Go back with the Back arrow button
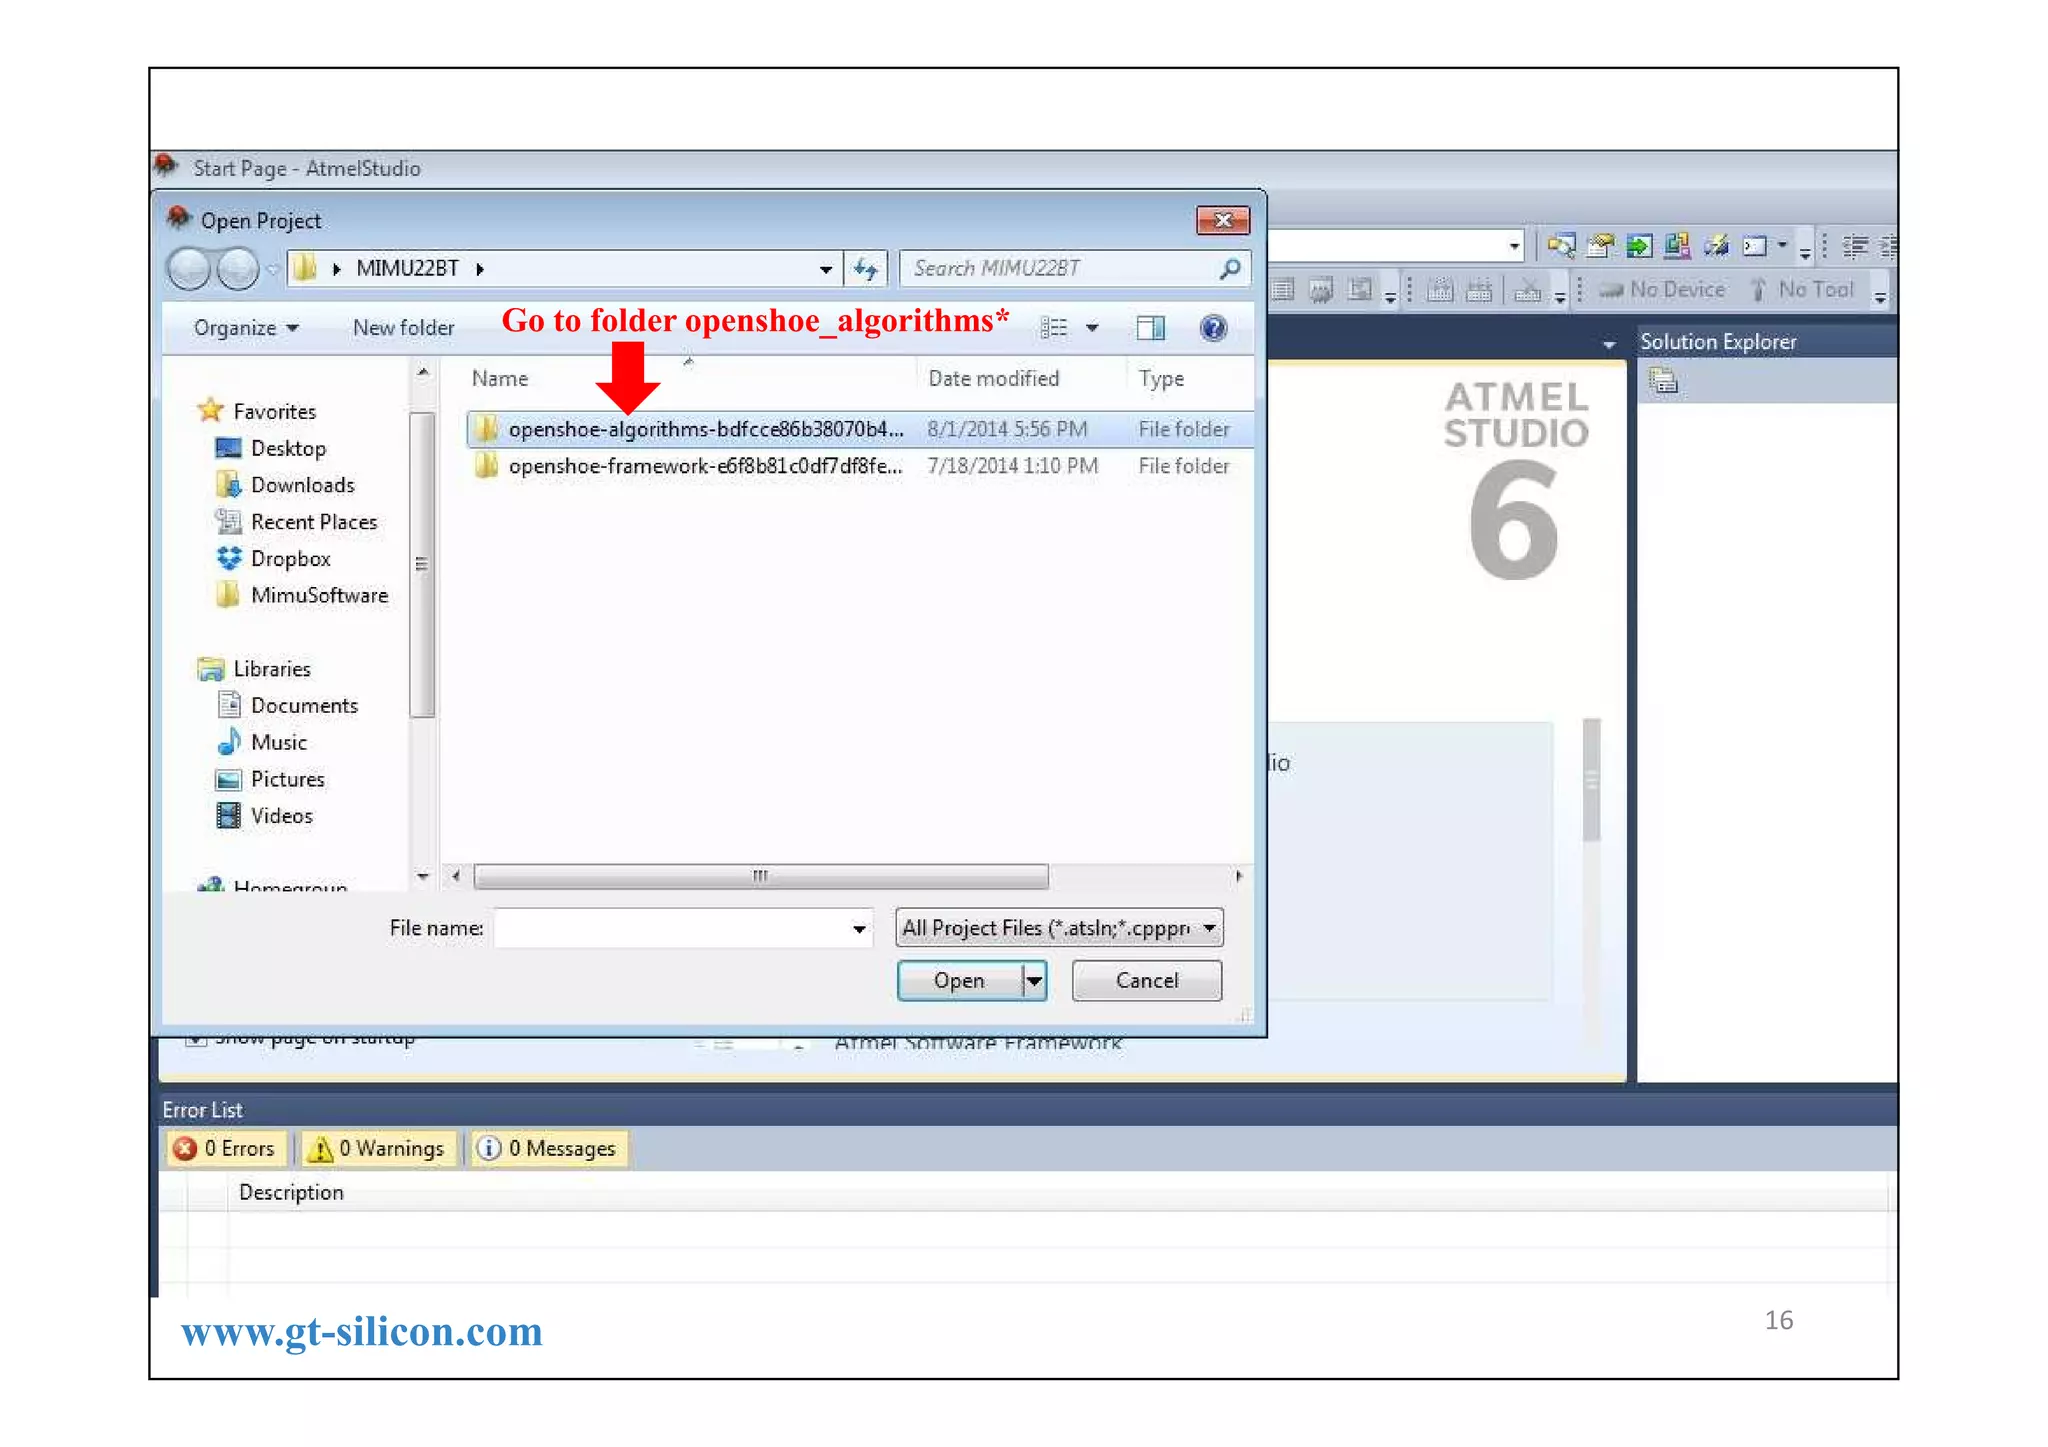Screen dimensions: 2048x1447 pyautogui.click(x=189, y=268)
